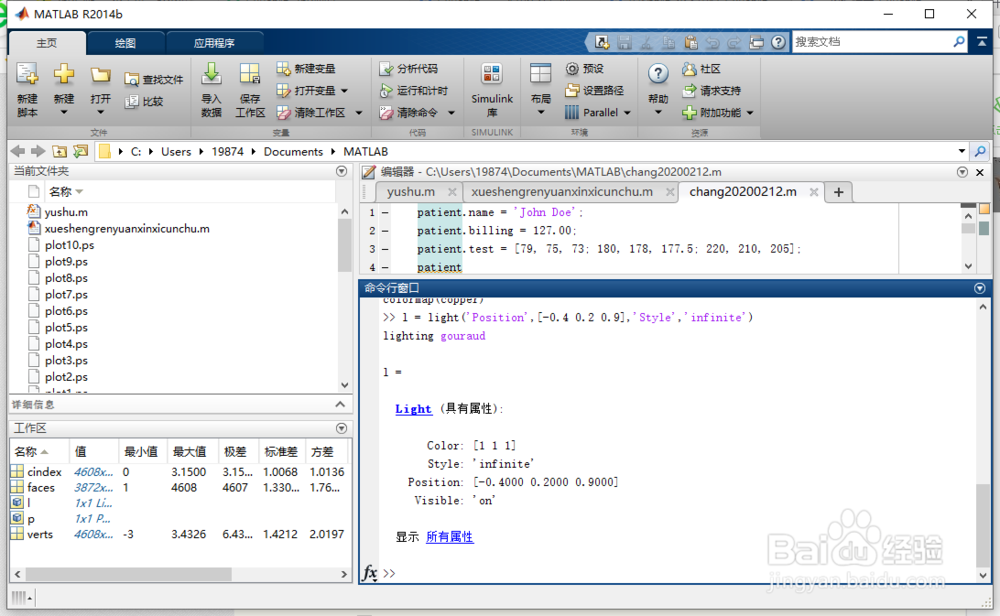Select yushu.m in Current Folder list
1000x616 pixels.
pyautogui.click(x=66, y=212)
